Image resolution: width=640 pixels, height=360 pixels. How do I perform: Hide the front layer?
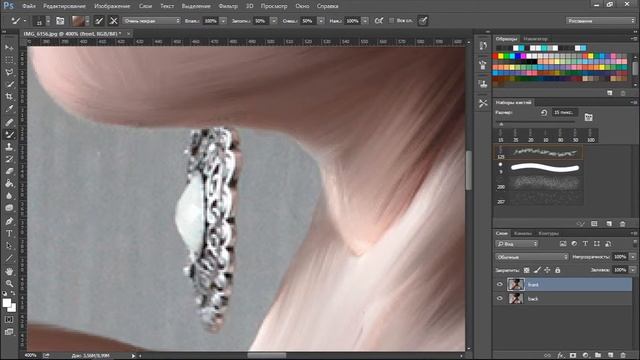tap(500, 284)
